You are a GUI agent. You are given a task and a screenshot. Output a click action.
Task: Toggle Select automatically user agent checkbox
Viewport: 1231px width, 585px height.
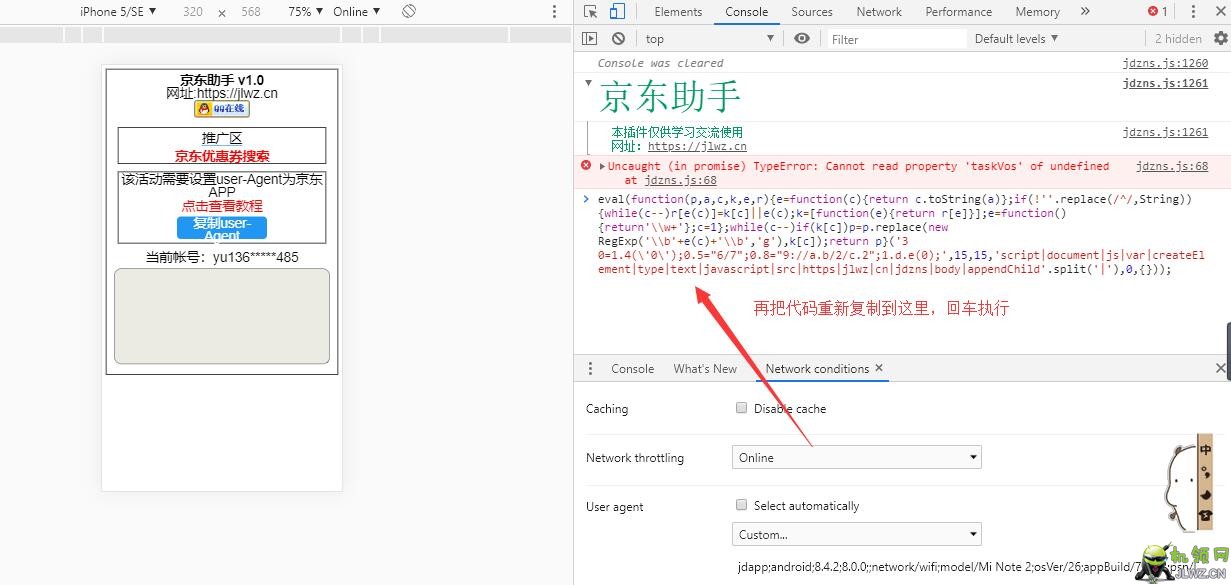tap(741, 505)
